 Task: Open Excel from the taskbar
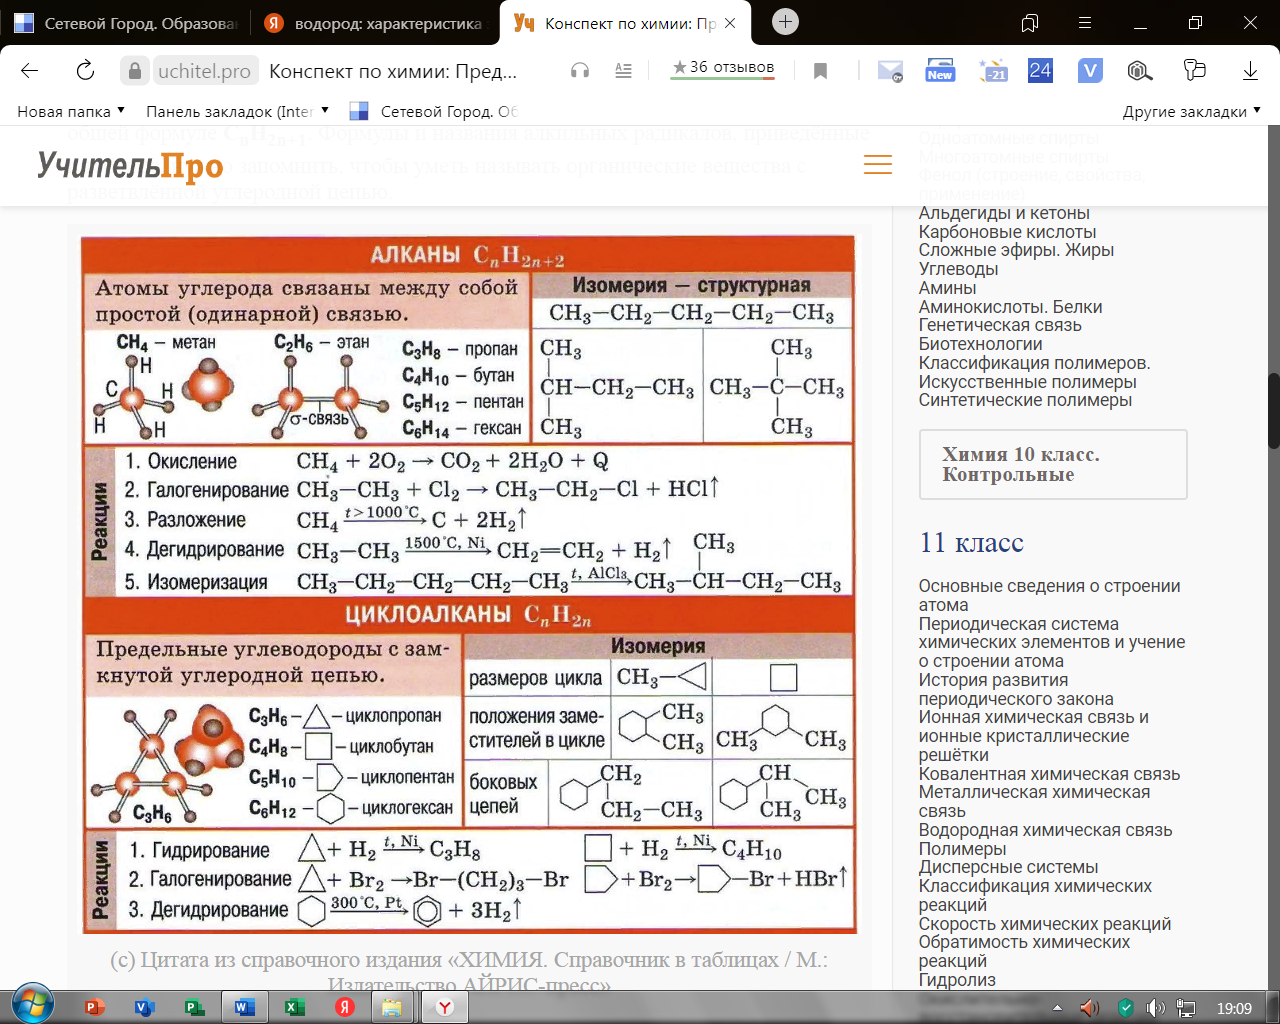(x=294, y=1007)
